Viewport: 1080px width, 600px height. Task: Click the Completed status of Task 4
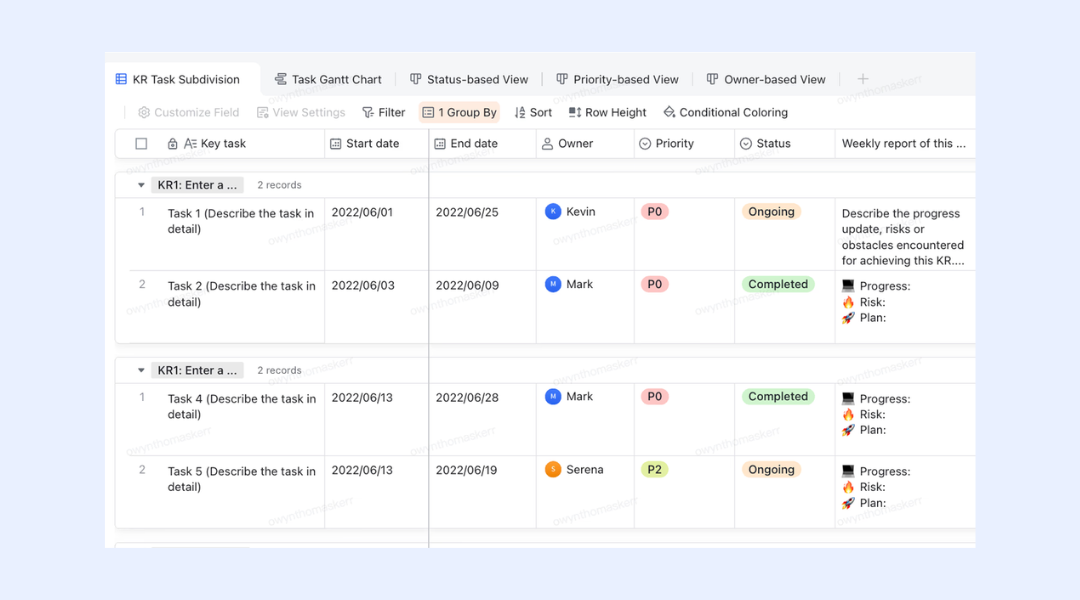778,396
